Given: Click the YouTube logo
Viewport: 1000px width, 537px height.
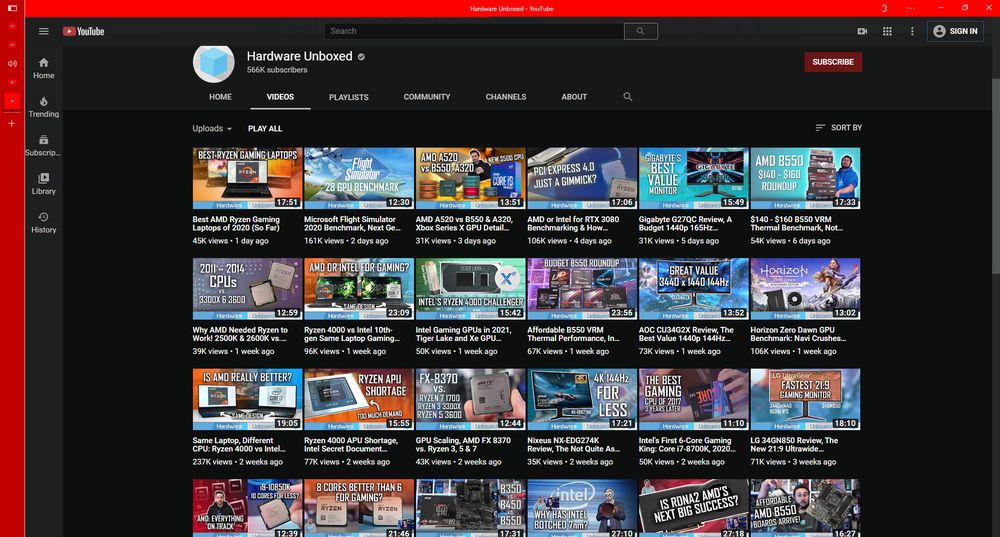Looking at the screenshot, I should click(x=84, y=31).
